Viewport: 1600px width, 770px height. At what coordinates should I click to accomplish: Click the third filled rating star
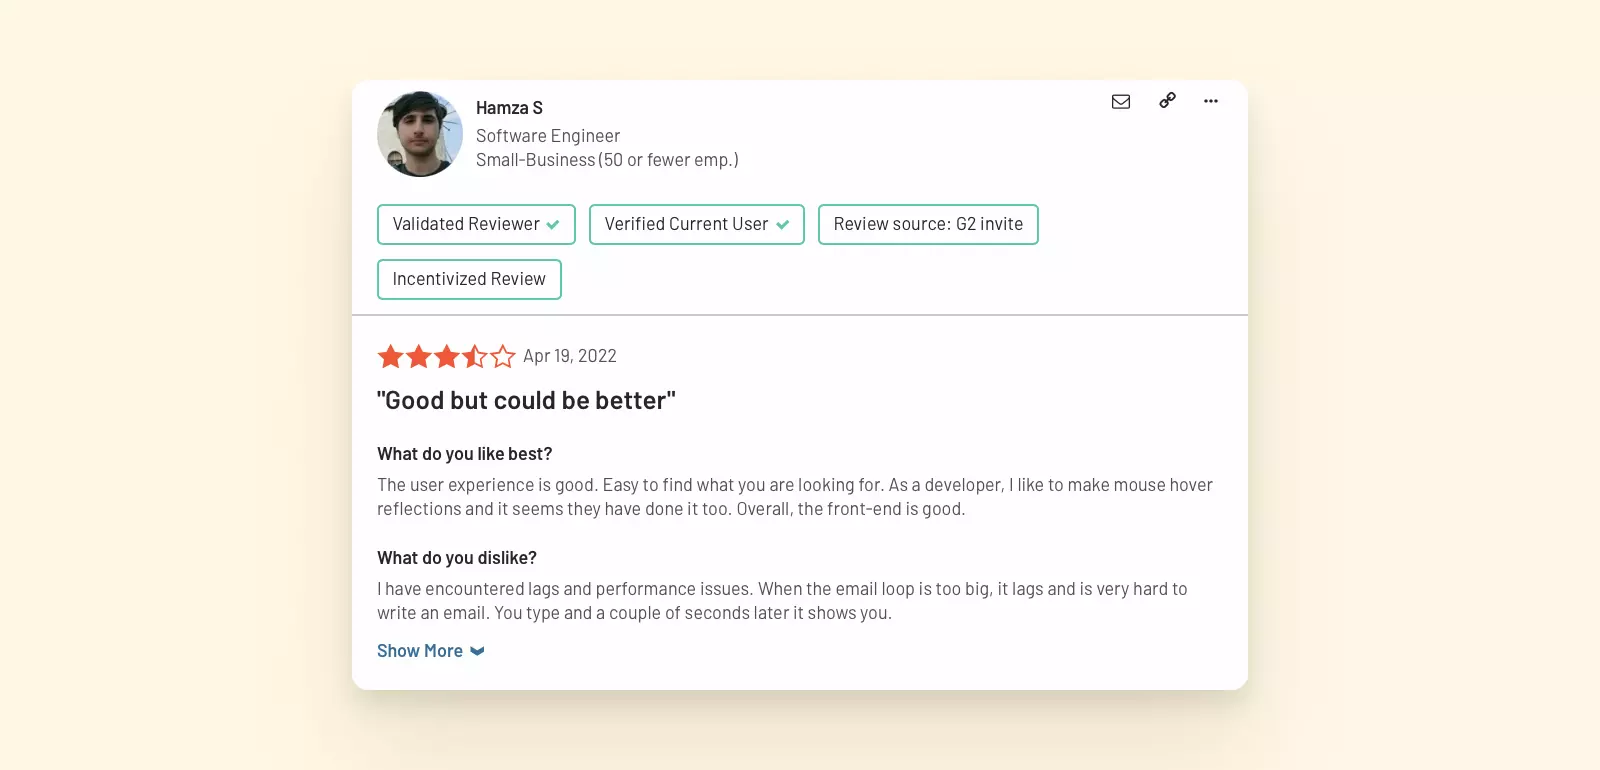coord(447,356)
